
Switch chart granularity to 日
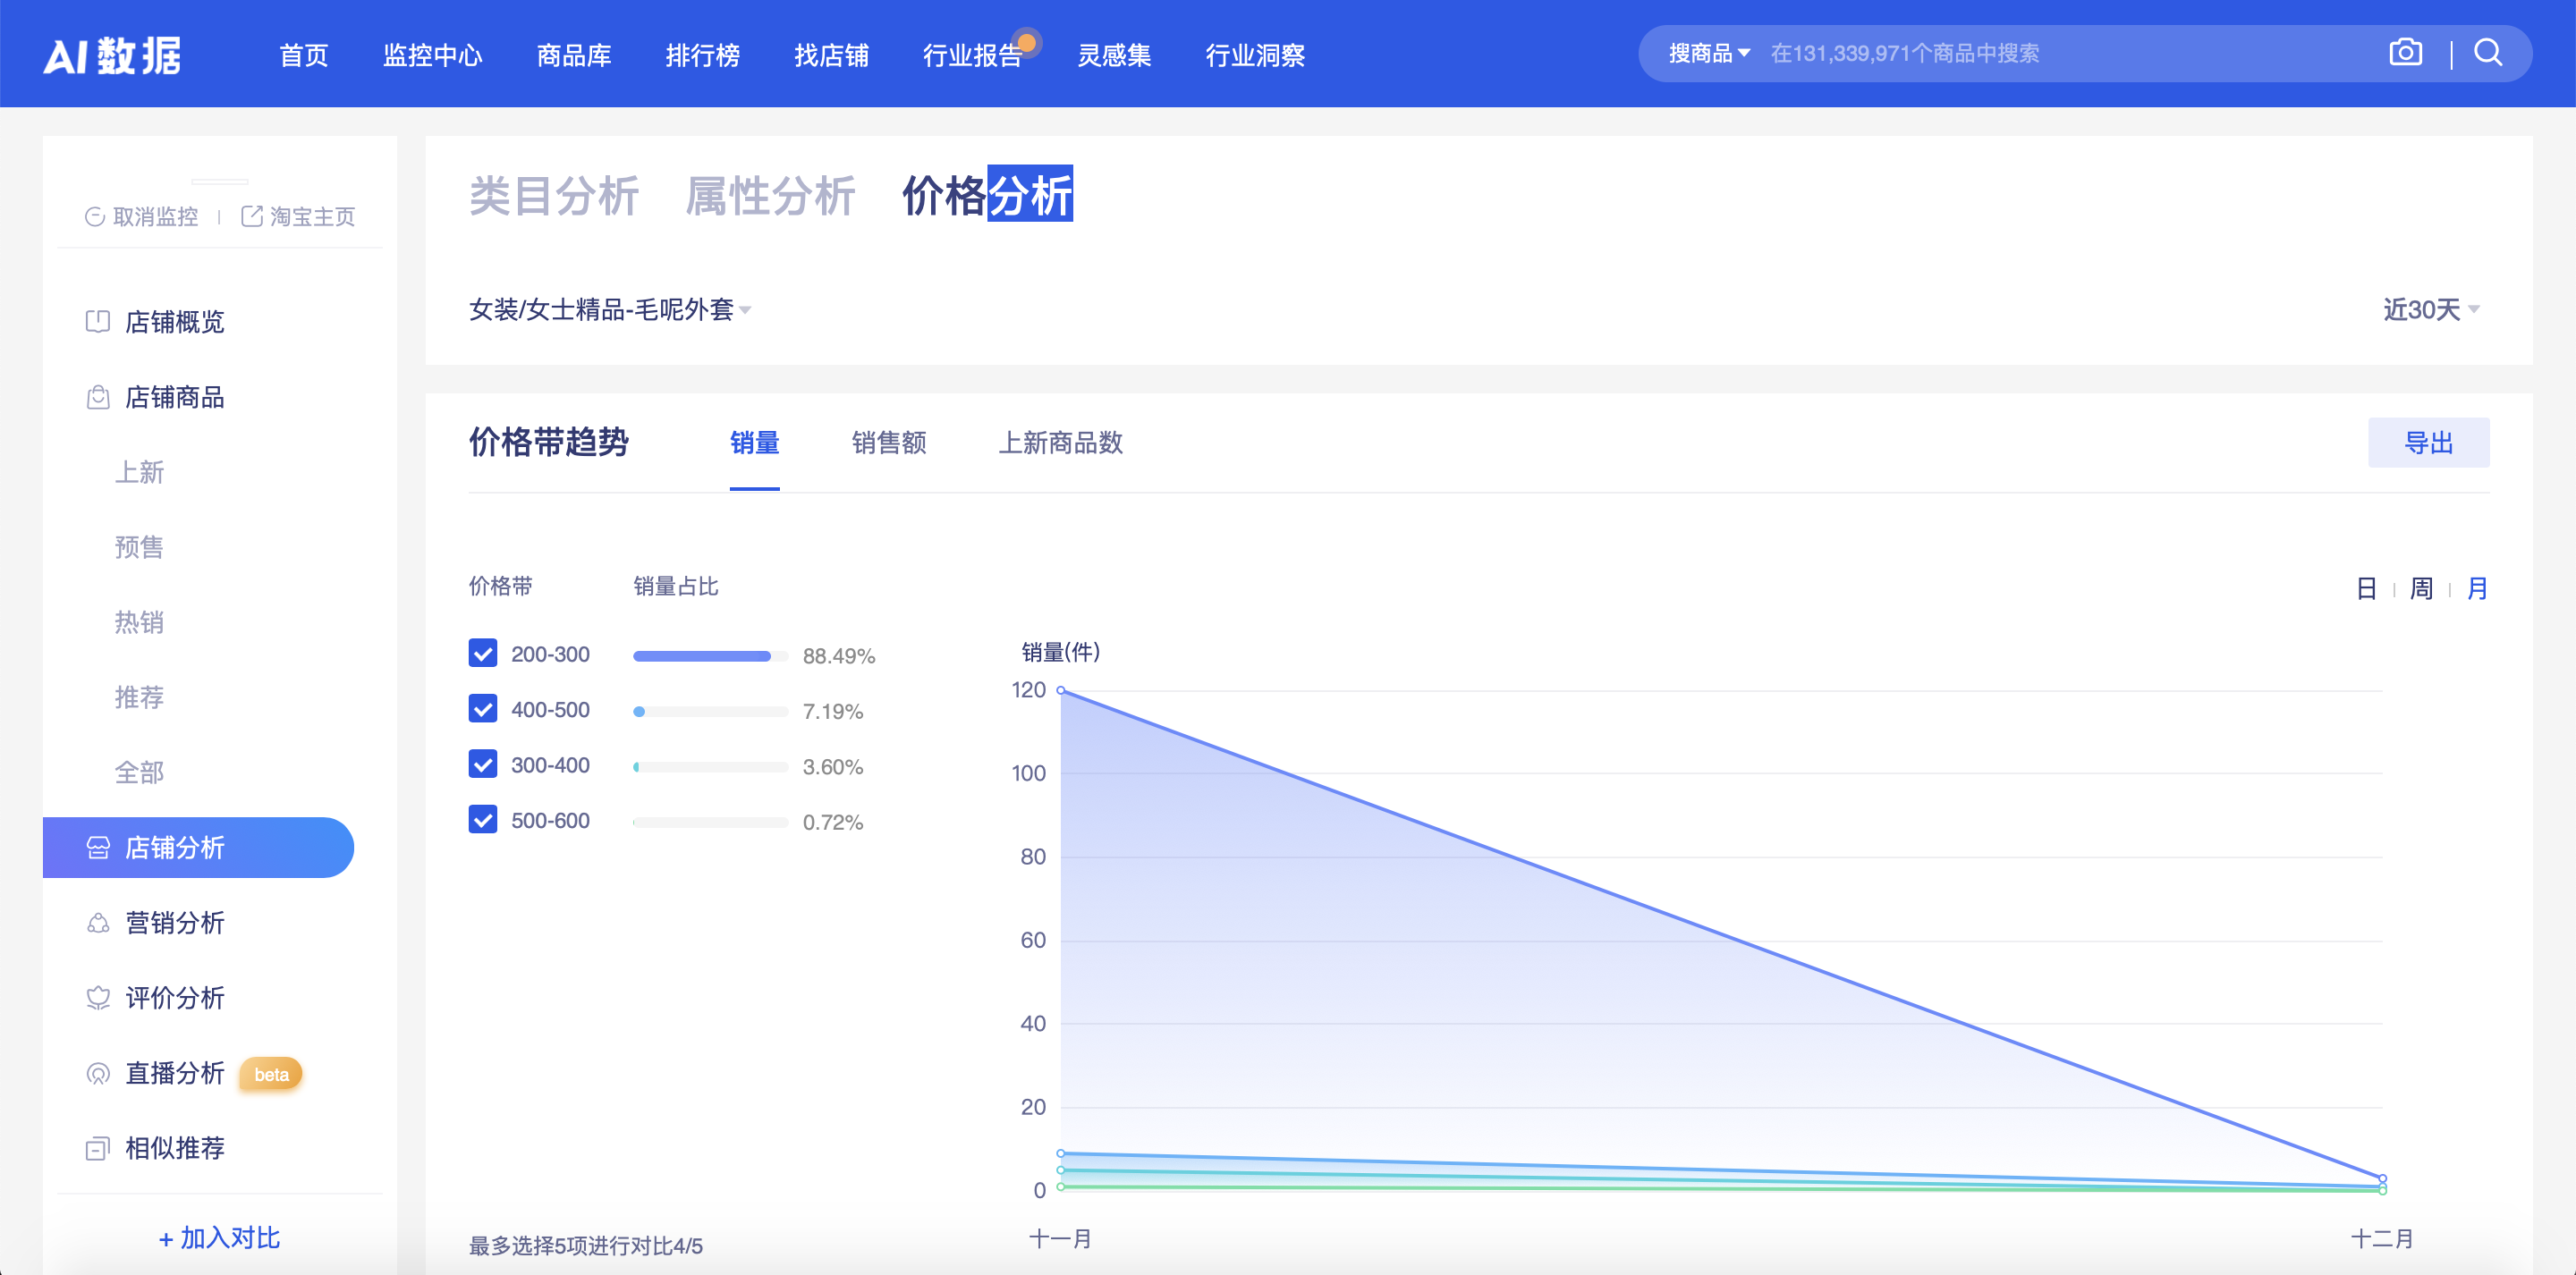coord(2366,589)
